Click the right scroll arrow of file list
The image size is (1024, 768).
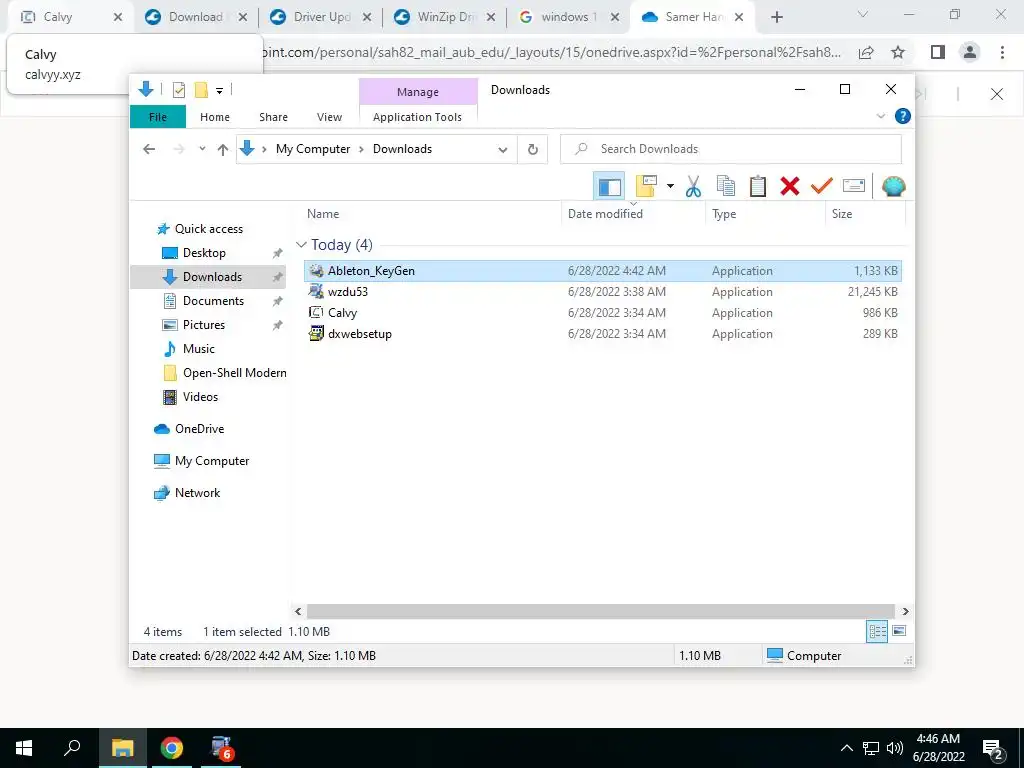905,612
